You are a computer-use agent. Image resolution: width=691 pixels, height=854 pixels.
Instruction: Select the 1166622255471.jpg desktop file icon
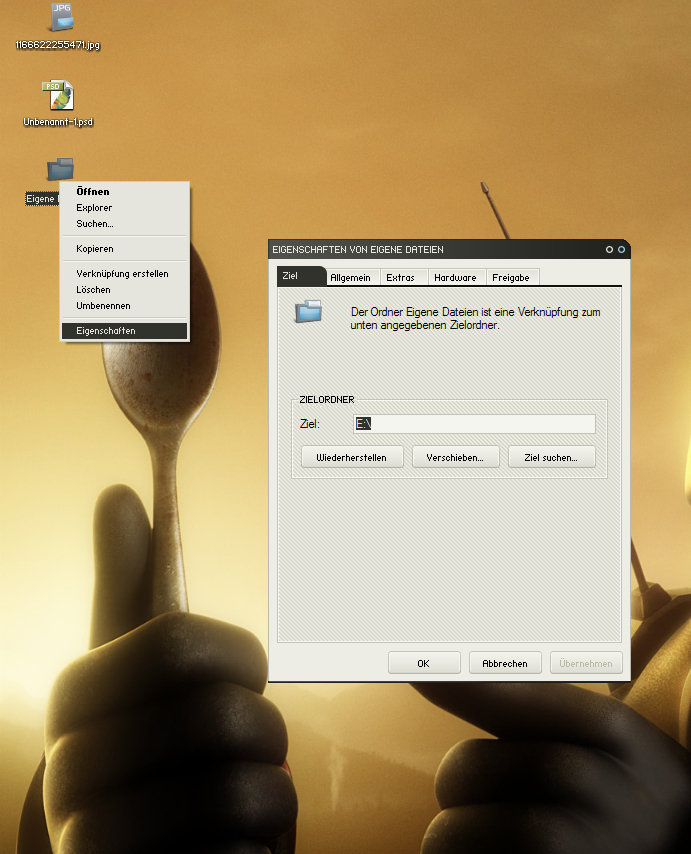point(62,16)
